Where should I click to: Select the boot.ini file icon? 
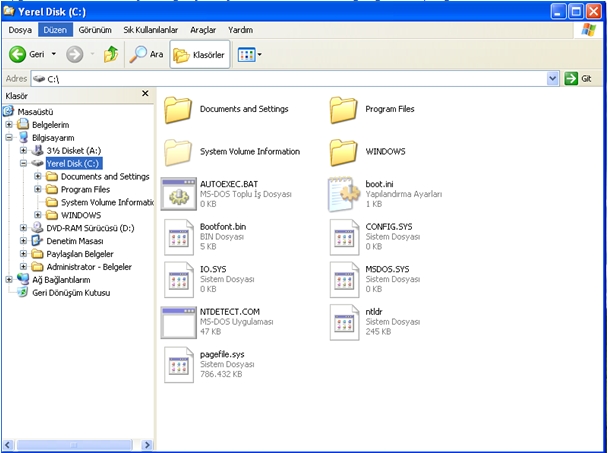coord(344,194)
